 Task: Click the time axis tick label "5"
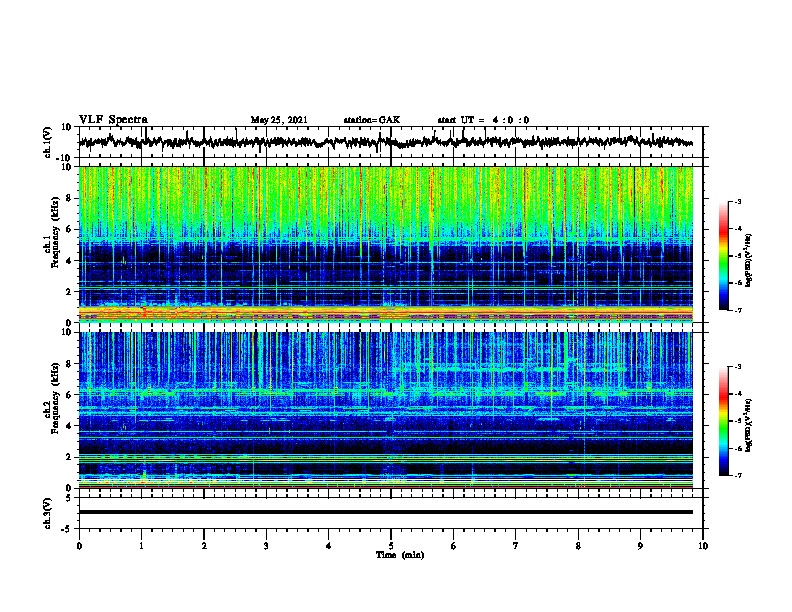pos(391,546)
